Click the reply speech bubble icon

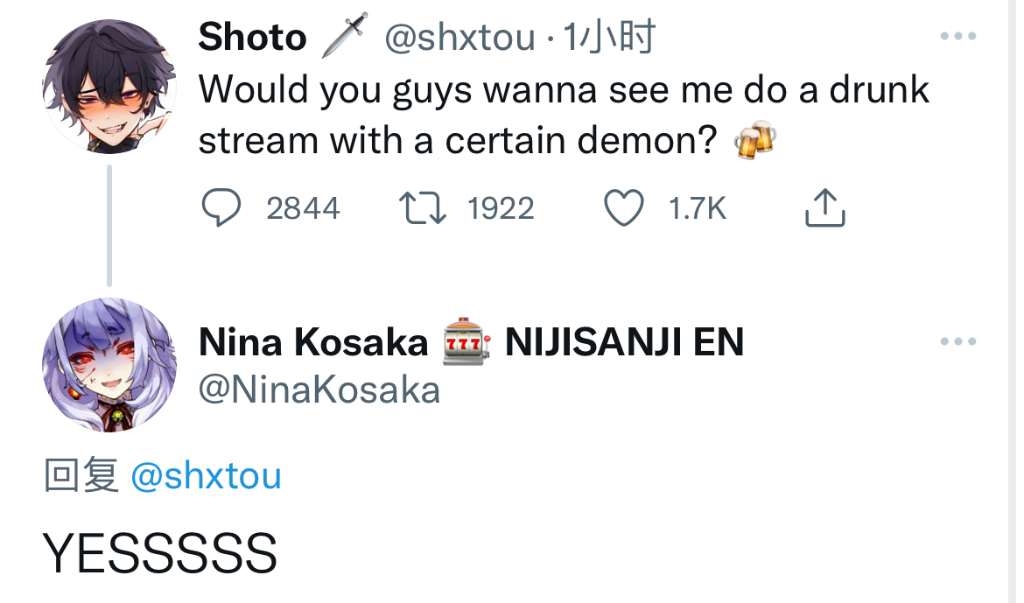pos(219,208)
